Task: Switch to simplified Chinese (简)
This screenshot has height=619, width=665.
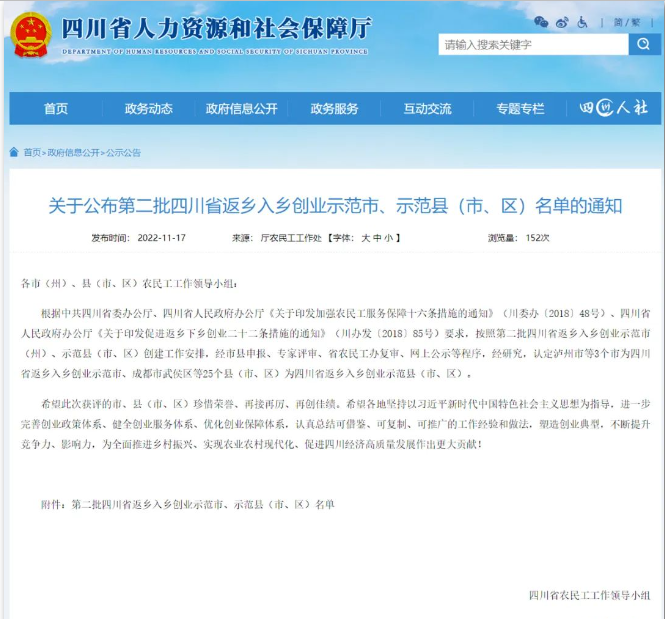Action: coord(620,21)
